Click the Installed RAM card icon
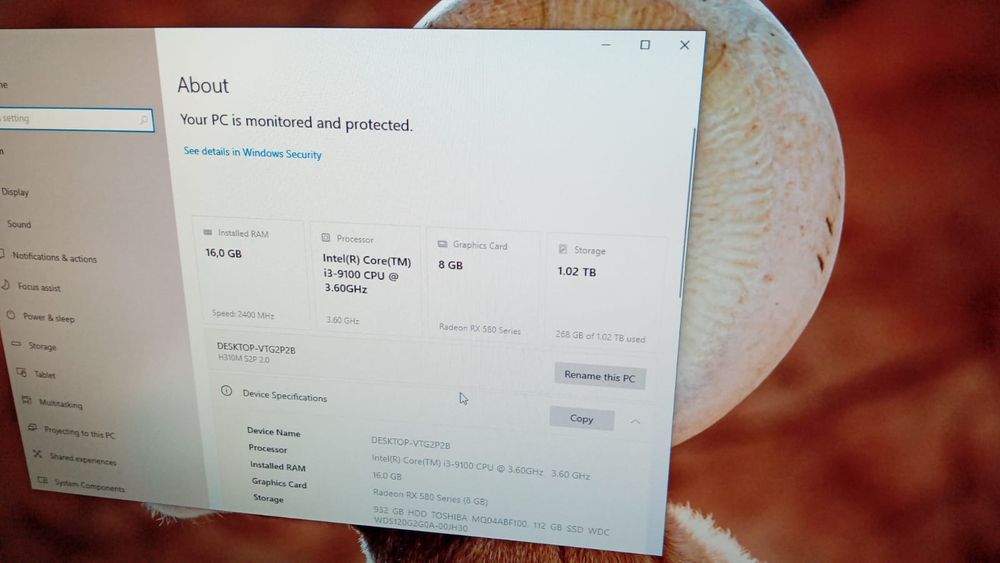 (207, 233)
